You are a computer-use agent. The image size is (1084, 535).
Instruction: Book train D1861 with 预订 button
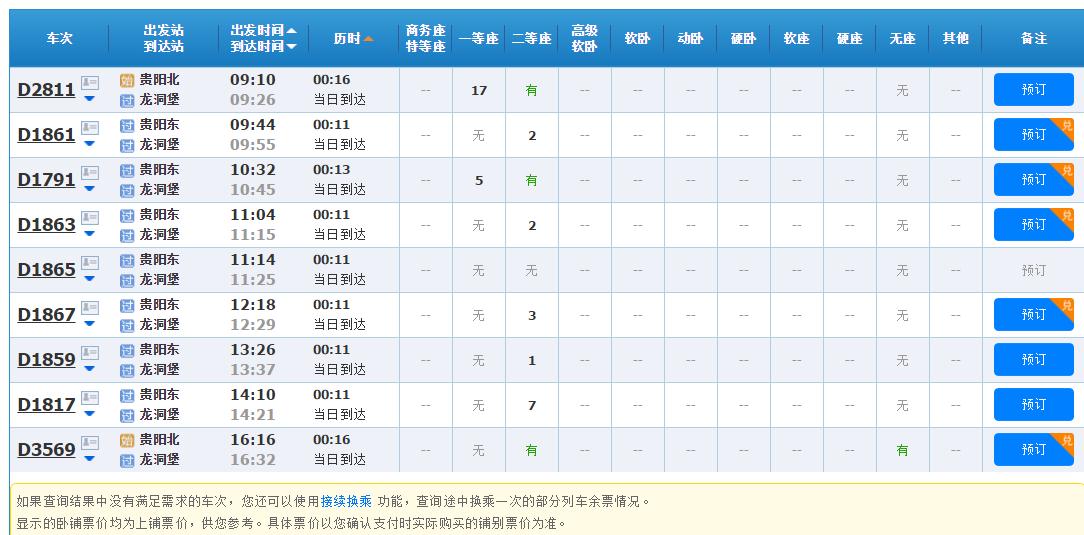click(1034, 135)
